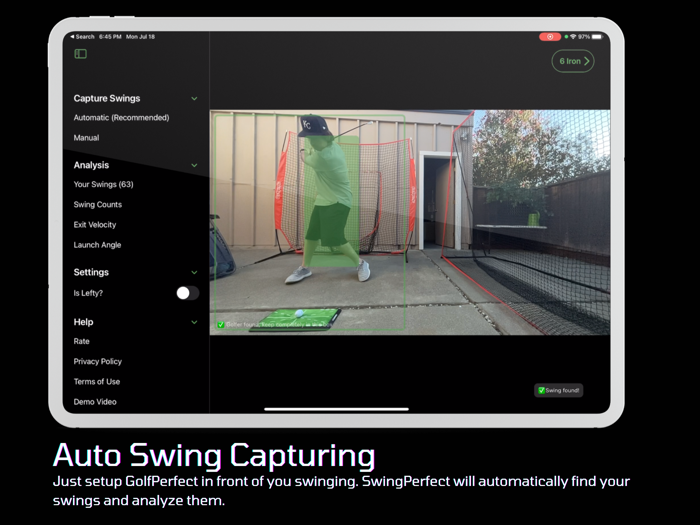This screenshot has width=700, height=525.
Task: Enable the Is Lefty switch
Action: [x=187, y=293]
